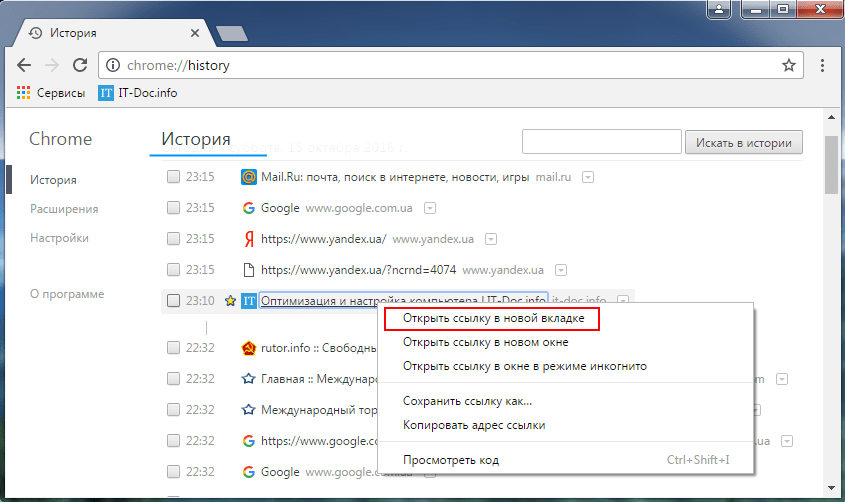Screen dimensions: 845x502
Task: Go back with the browser back arrow
Action: 24,65
